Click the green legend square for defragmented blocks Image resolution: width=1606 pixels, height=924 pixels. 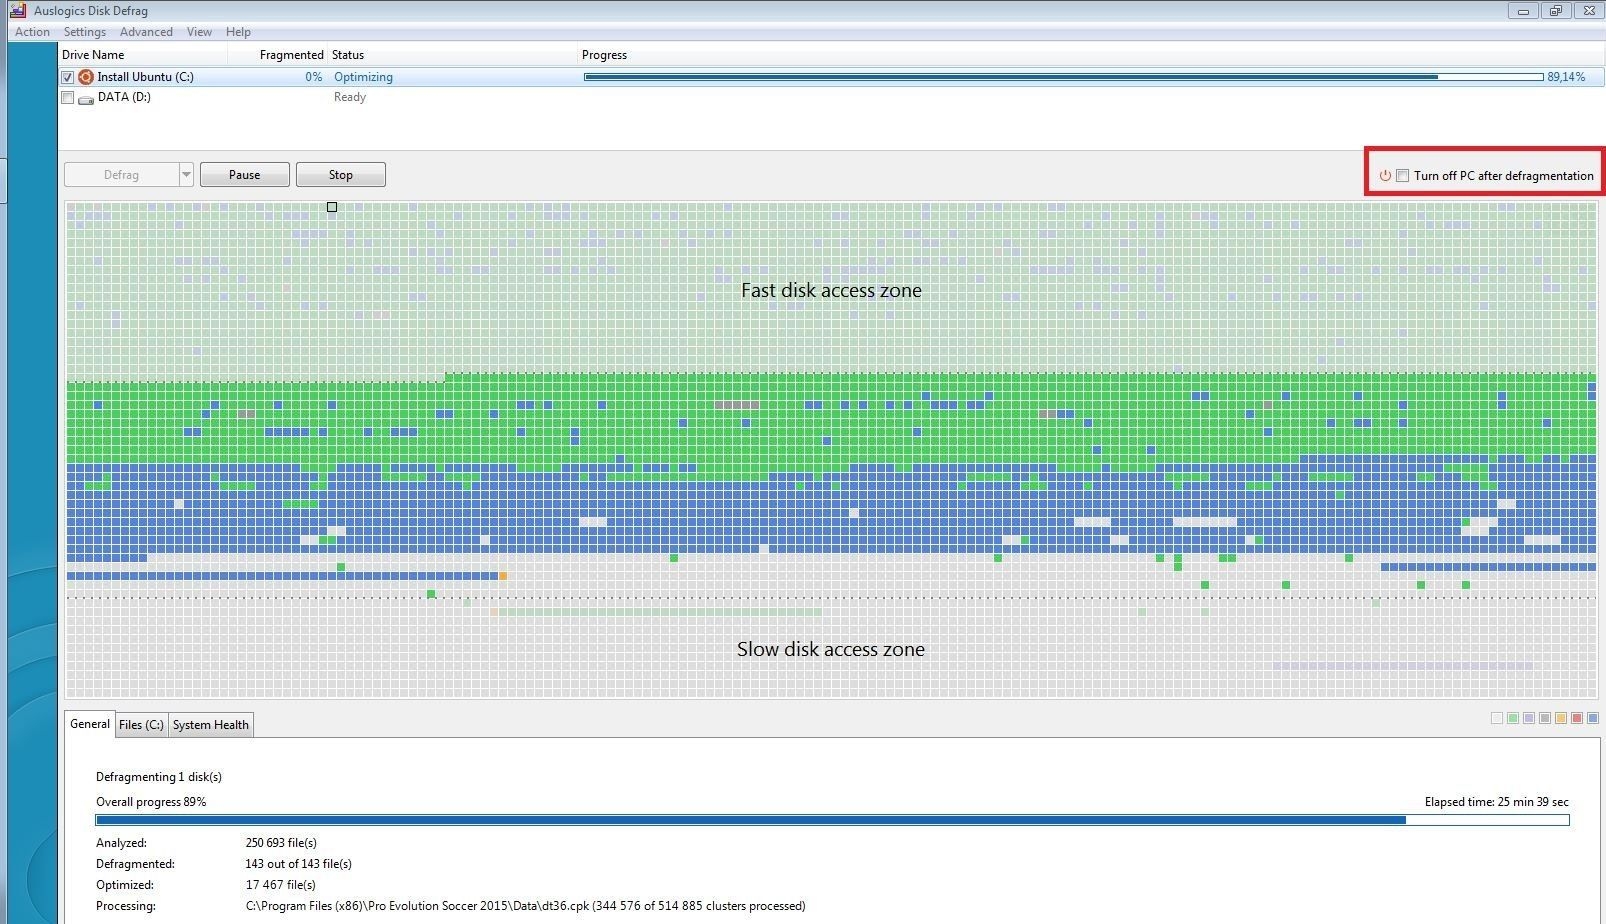[1513, 718]
